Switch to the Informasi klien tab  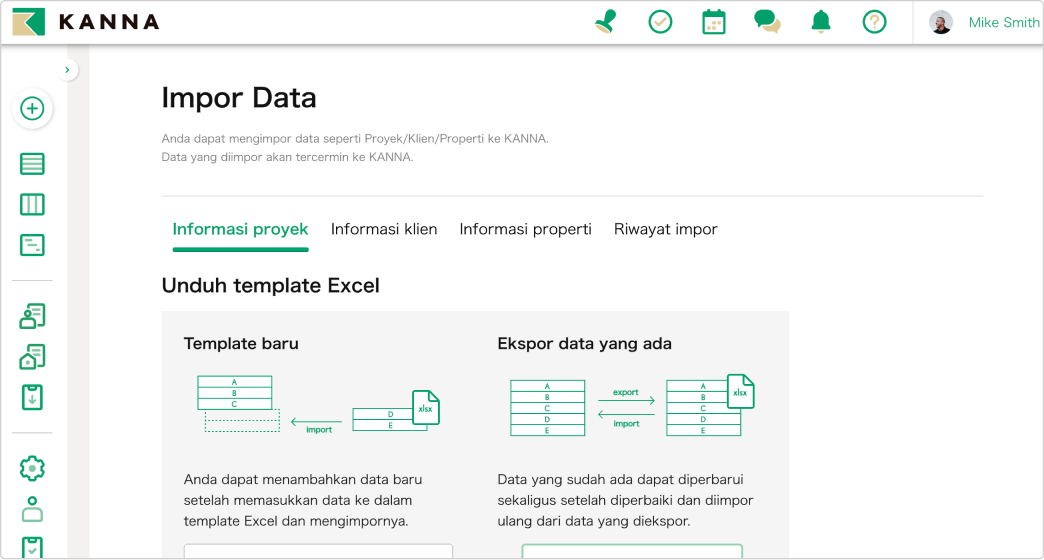(x=384, y=229)
